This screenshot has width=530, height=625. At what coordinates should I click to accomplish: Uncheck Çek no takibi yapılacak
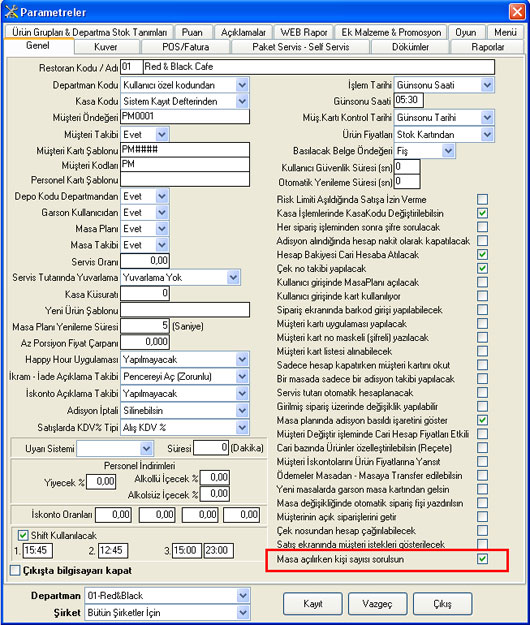coord(482,268)
